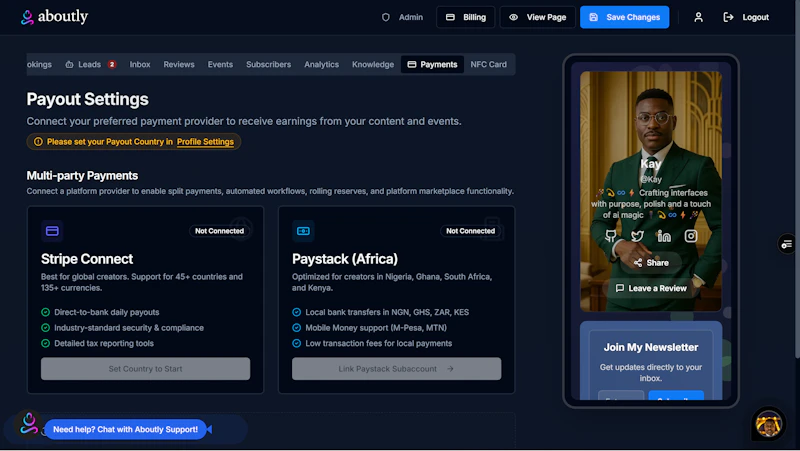Open the side panel settings toggle icon
800x451 pixels.
pyautogui.click(x=786, y=244)
